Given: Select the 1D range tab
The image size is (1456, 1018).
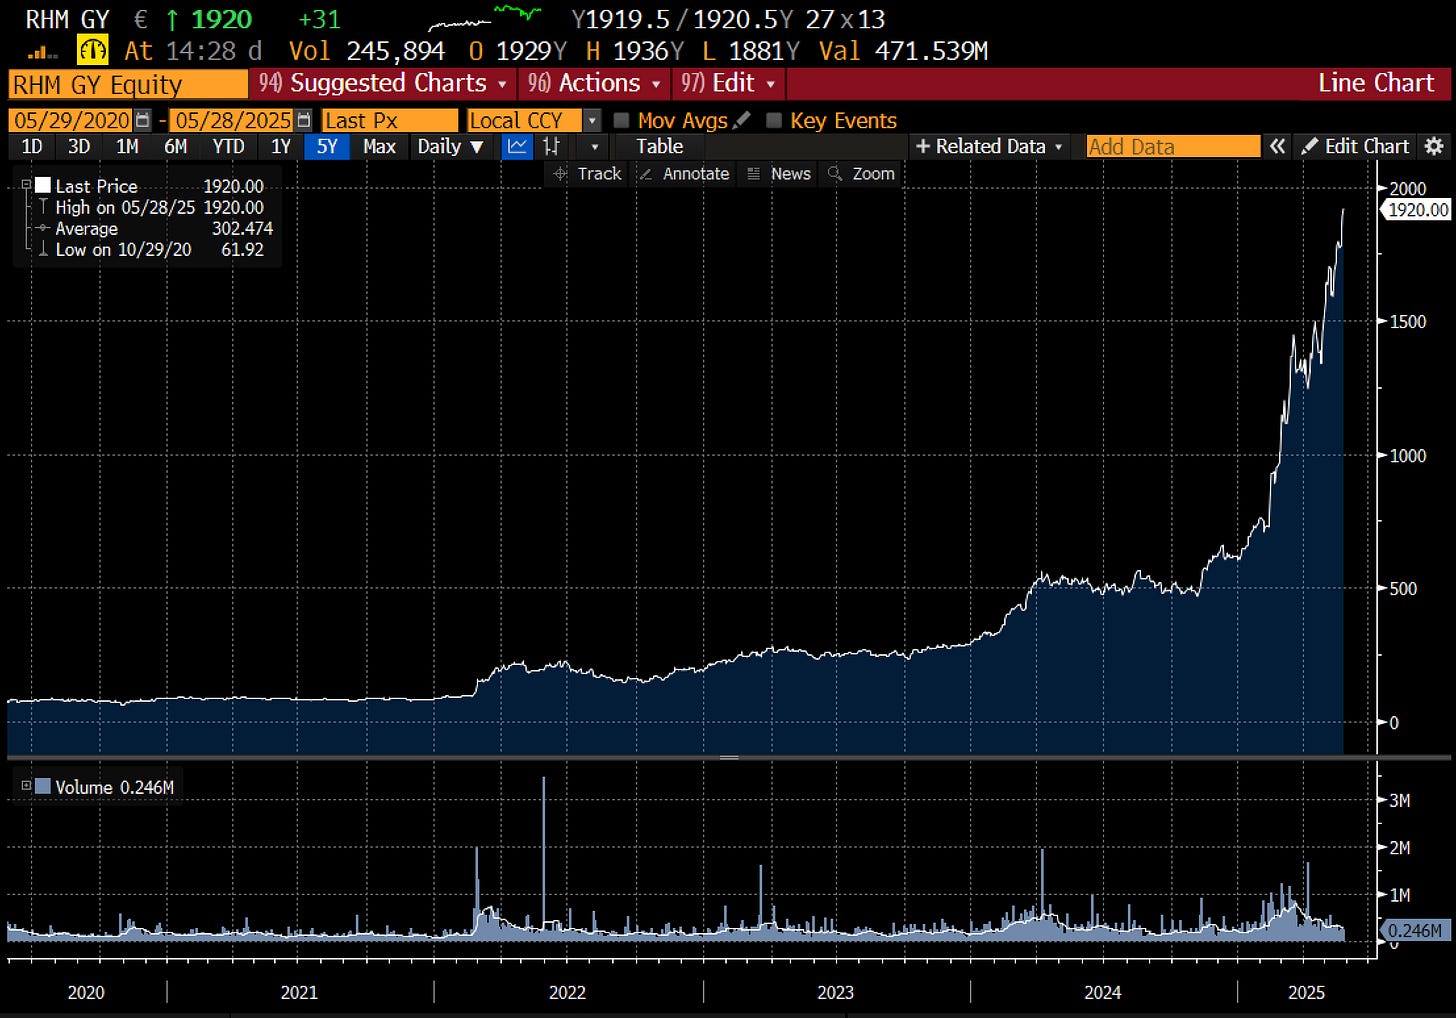Looking at the screenshot, I should coord(32,146).
